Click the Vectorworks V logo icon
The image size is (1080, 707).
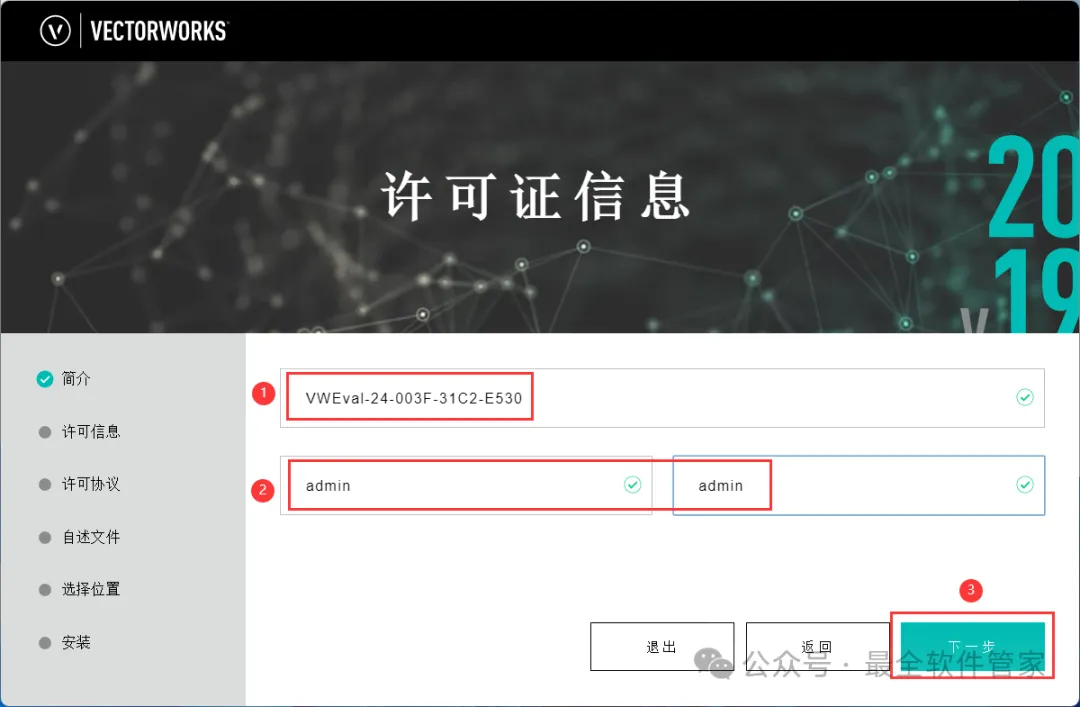point(55,31)
